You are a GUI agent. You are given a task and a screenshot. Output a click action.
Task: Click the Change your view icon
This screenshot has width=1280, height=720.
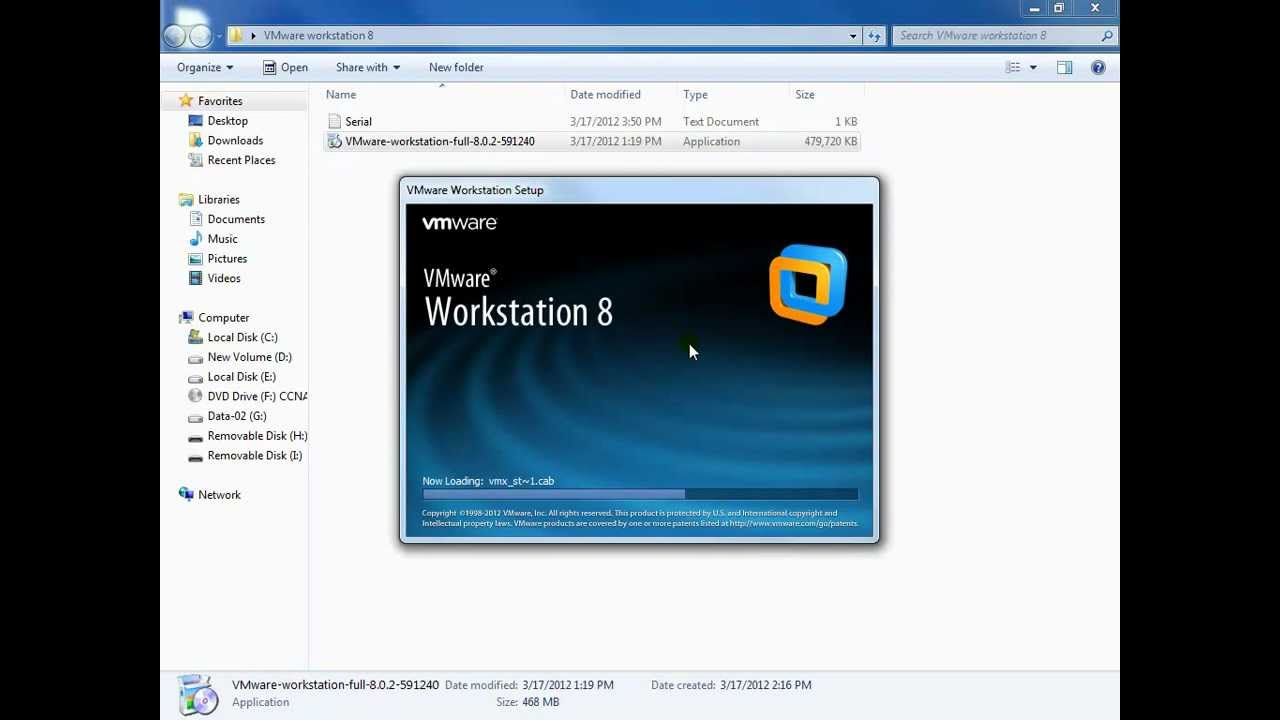(x=1013, y=67)
